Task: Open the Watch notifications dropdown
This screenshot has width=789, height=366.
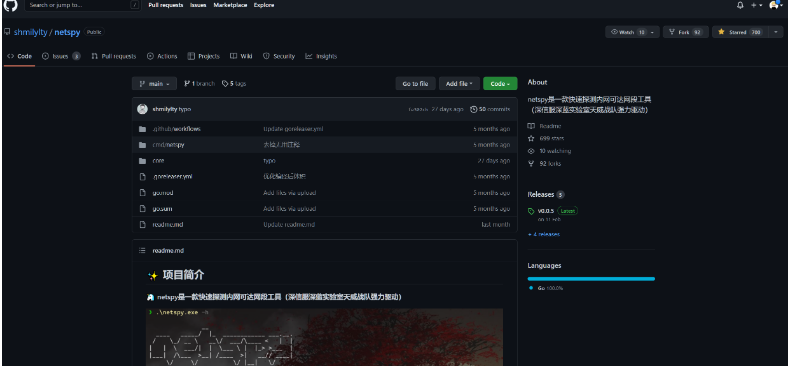Action: click(x=632, y=32)
